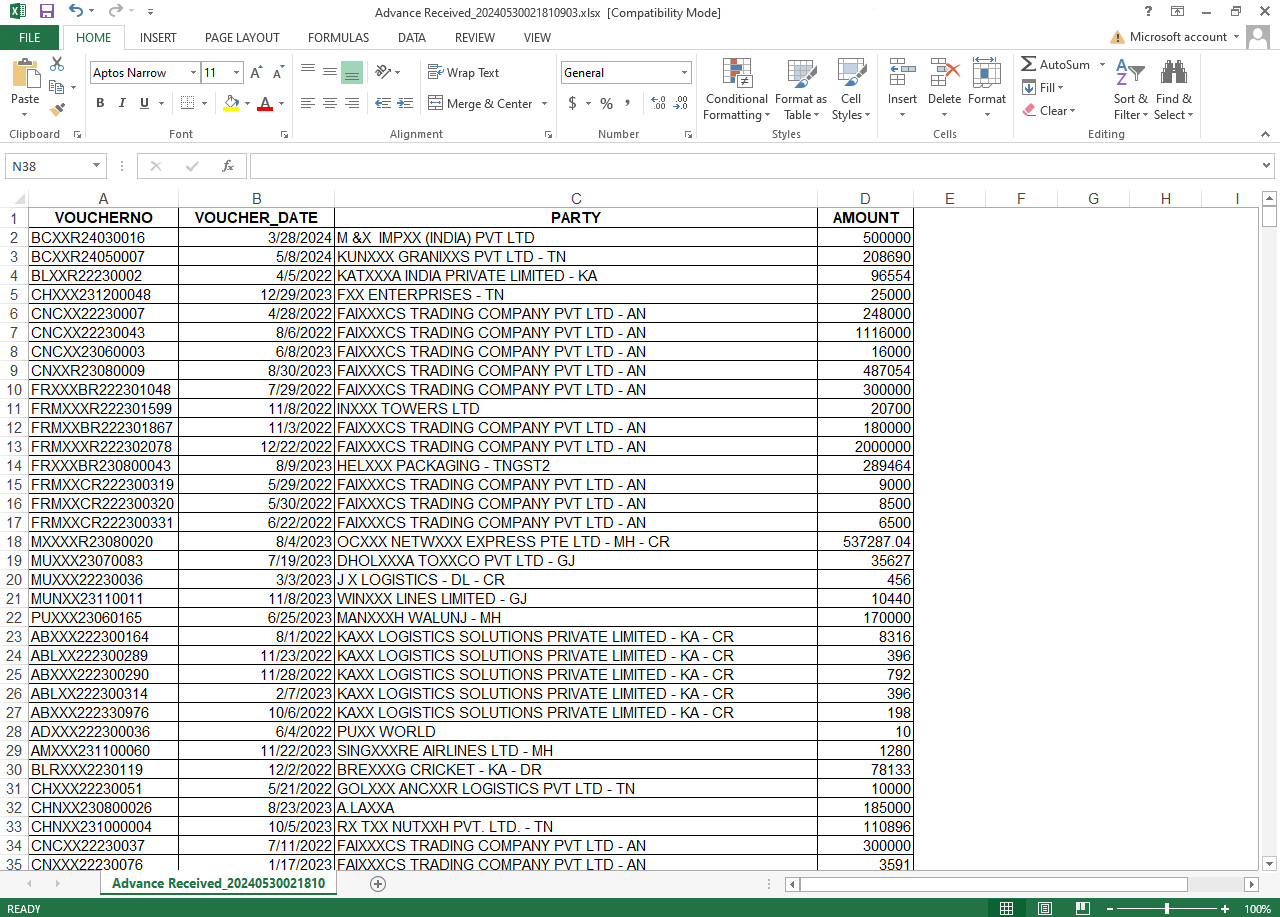Open the PAGE LAYOUT tab

[x=242, y=38]
